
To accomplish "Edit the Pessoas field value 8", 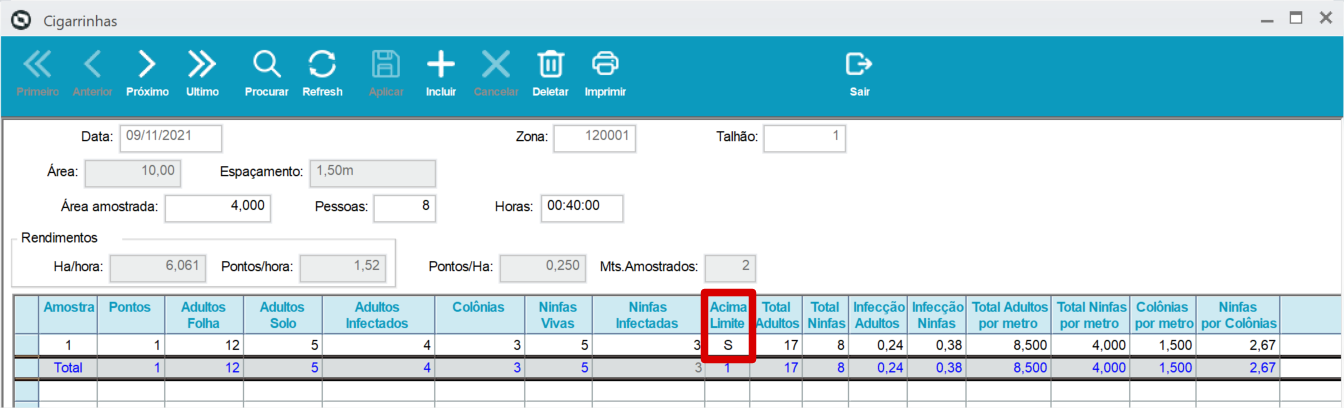I will pos(405,208).
